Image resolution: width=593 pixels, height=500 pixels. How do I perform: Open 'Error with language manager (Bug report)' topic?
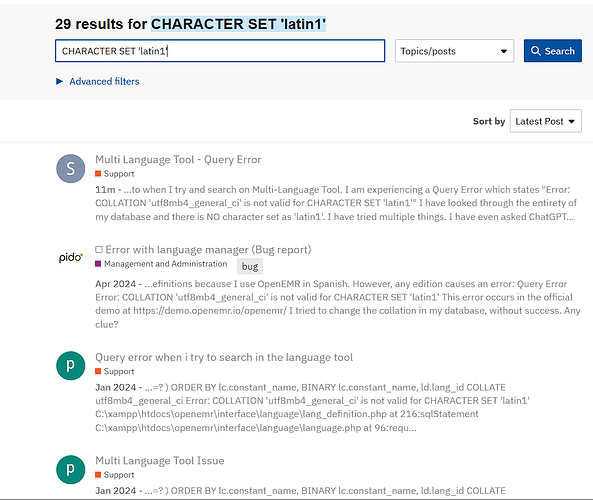click(208, 250)
